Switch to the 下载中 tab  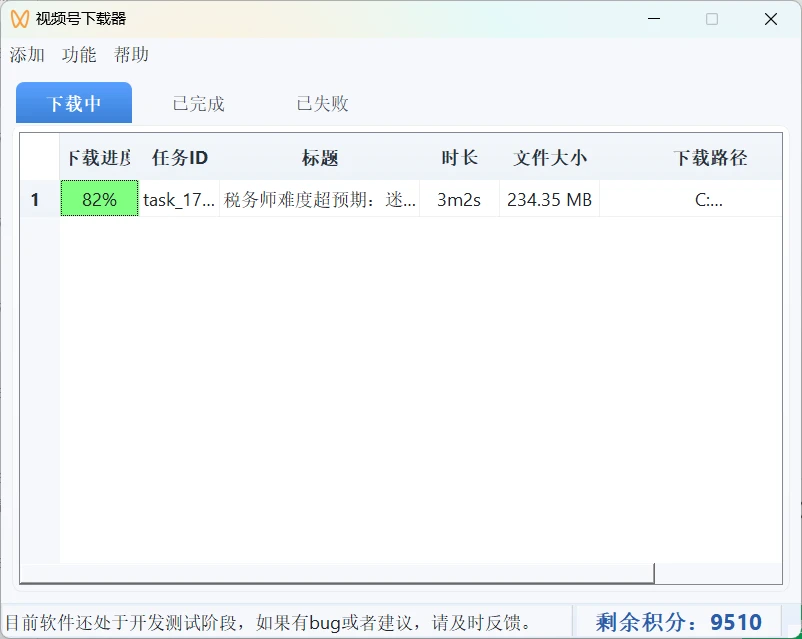[74, 103]
